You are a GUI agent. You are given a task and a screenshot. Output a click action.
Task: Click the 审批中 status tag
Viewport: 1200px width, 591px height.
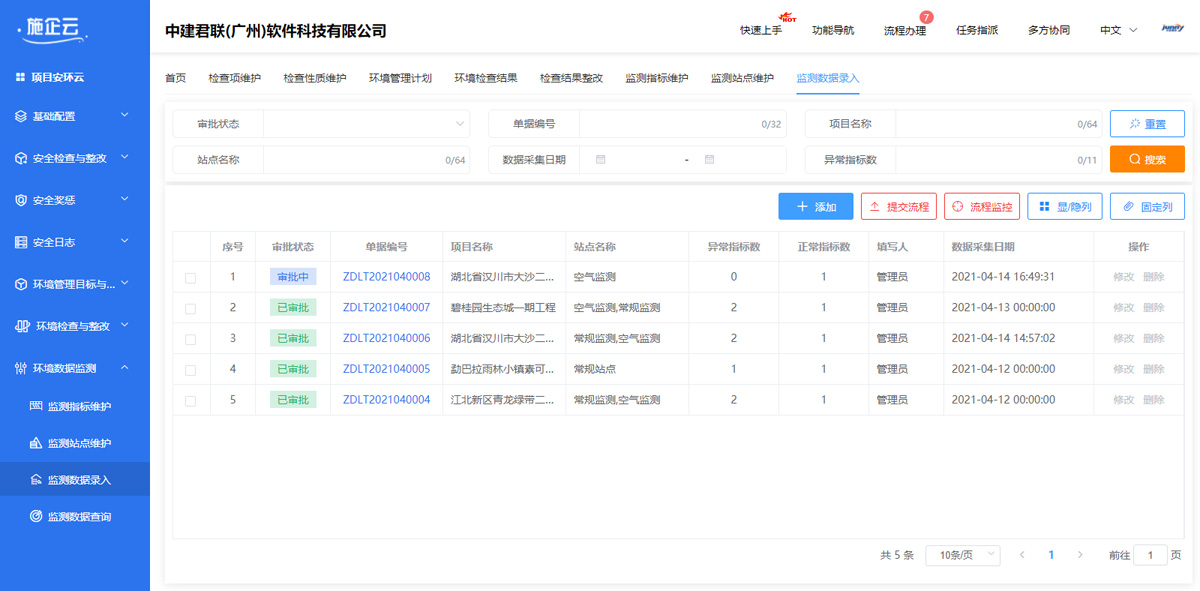point(293,277)
